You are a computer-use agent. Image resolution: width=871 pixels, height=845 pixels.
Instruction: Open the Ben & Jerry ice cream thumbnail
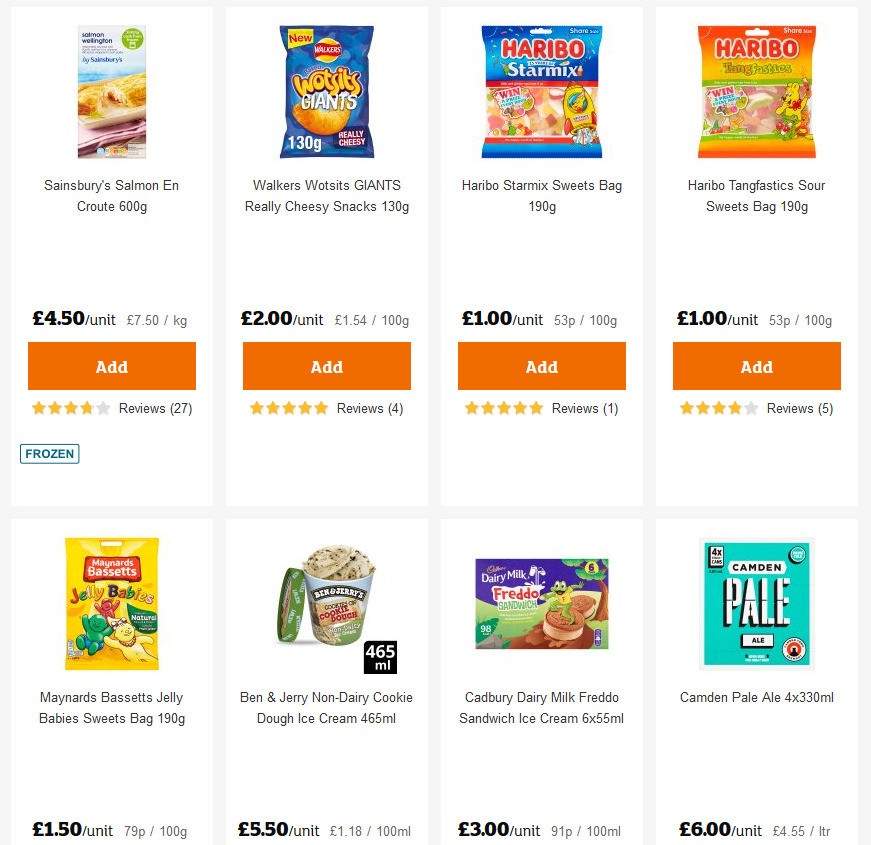click(326, 602)
